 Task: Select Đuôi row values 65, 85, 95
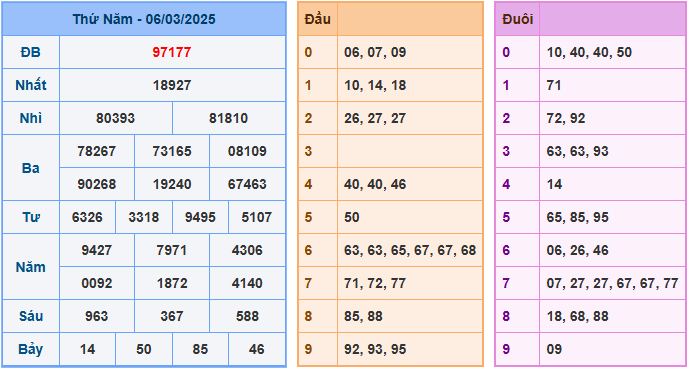tap(578, 217)
